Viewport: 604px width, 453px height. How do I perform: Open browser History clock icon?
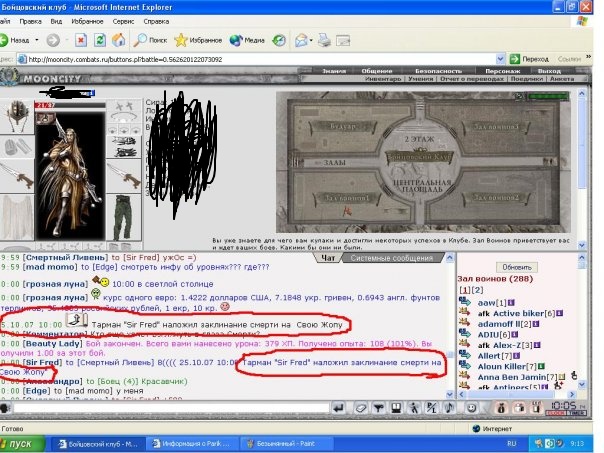click(x=279, y=40)
